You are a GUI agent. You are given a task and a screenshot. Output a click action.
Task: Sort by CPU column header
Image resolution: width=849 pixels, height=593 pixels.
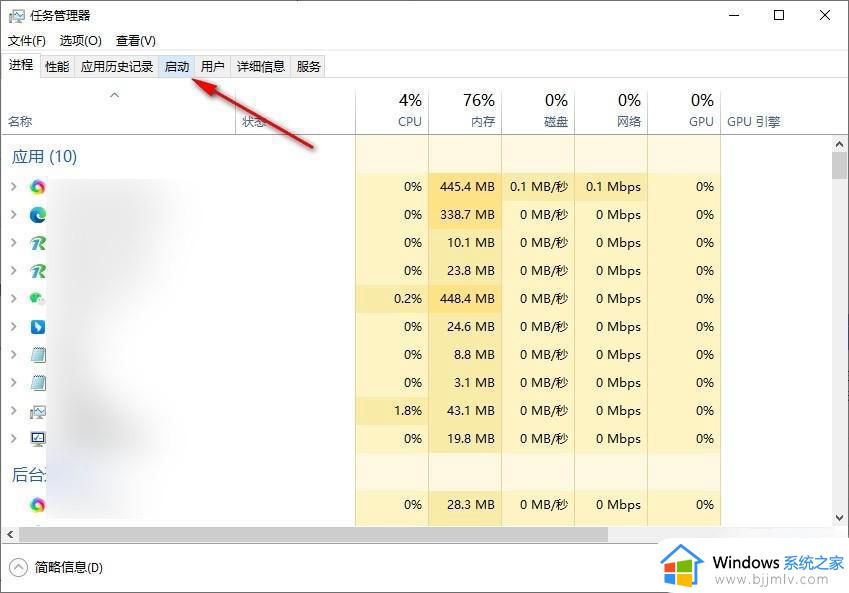(x=392, y=112)
